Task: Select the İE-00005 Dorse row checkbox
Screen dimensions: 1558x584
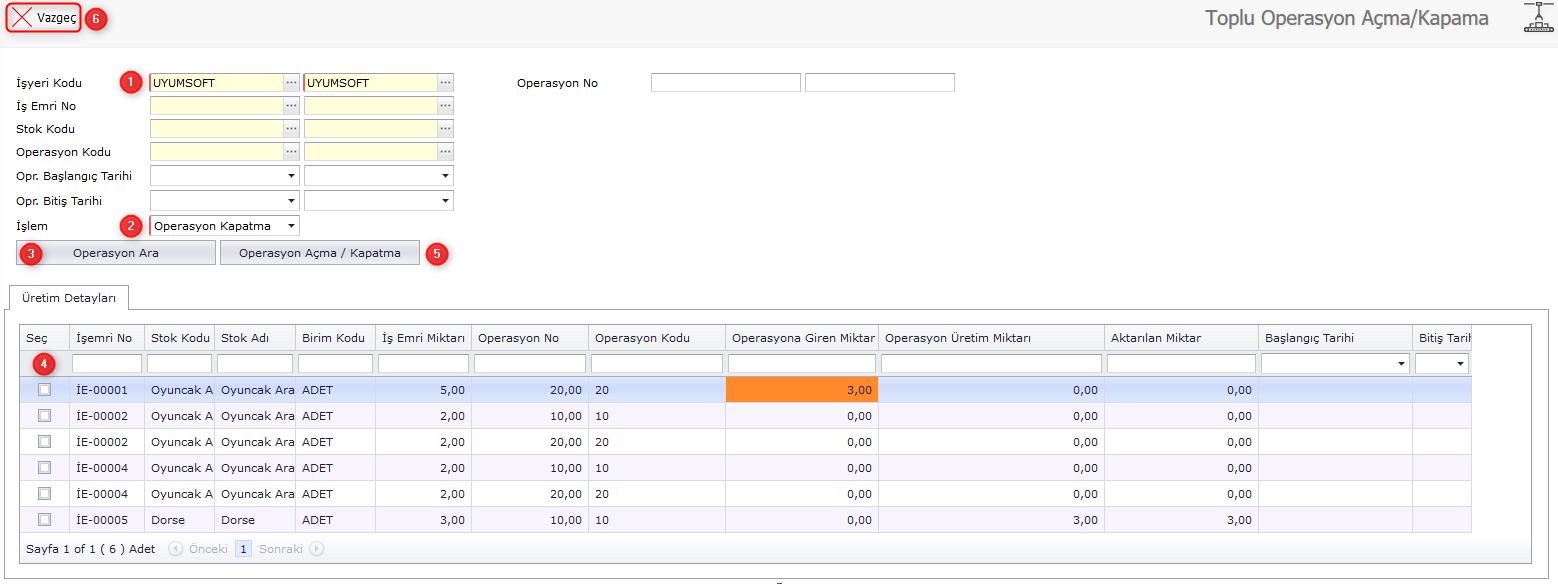Action: (44, 520)
